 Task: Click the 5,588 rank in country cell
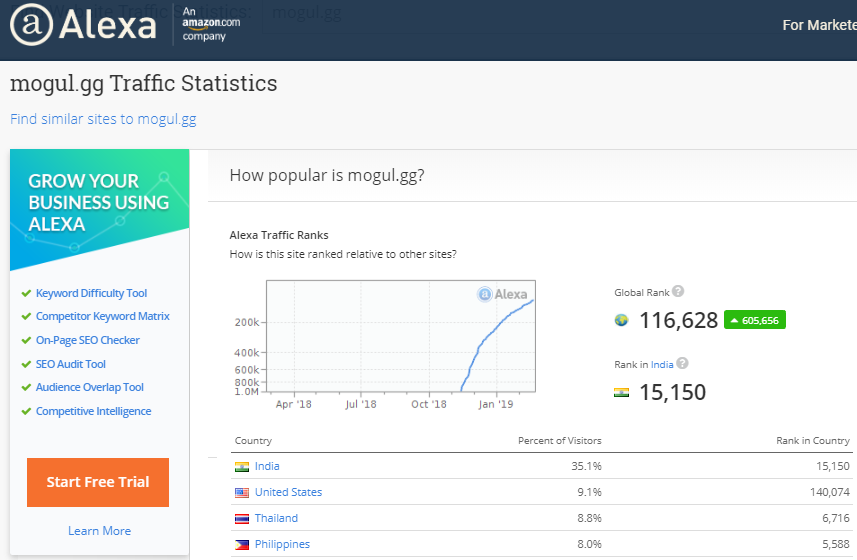tap(836, 545)
